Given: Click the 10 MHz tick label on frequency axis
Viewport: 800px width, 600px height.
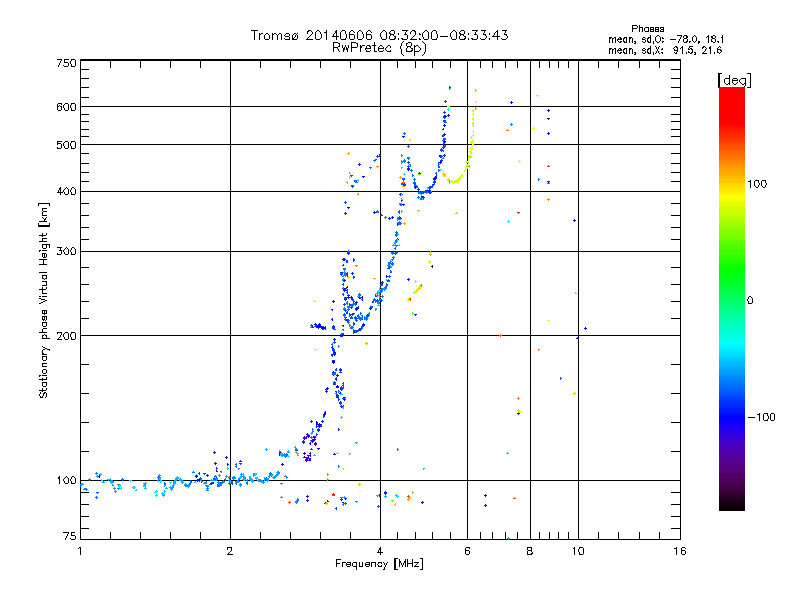Looking at the screenshot, I should point(578,551).
